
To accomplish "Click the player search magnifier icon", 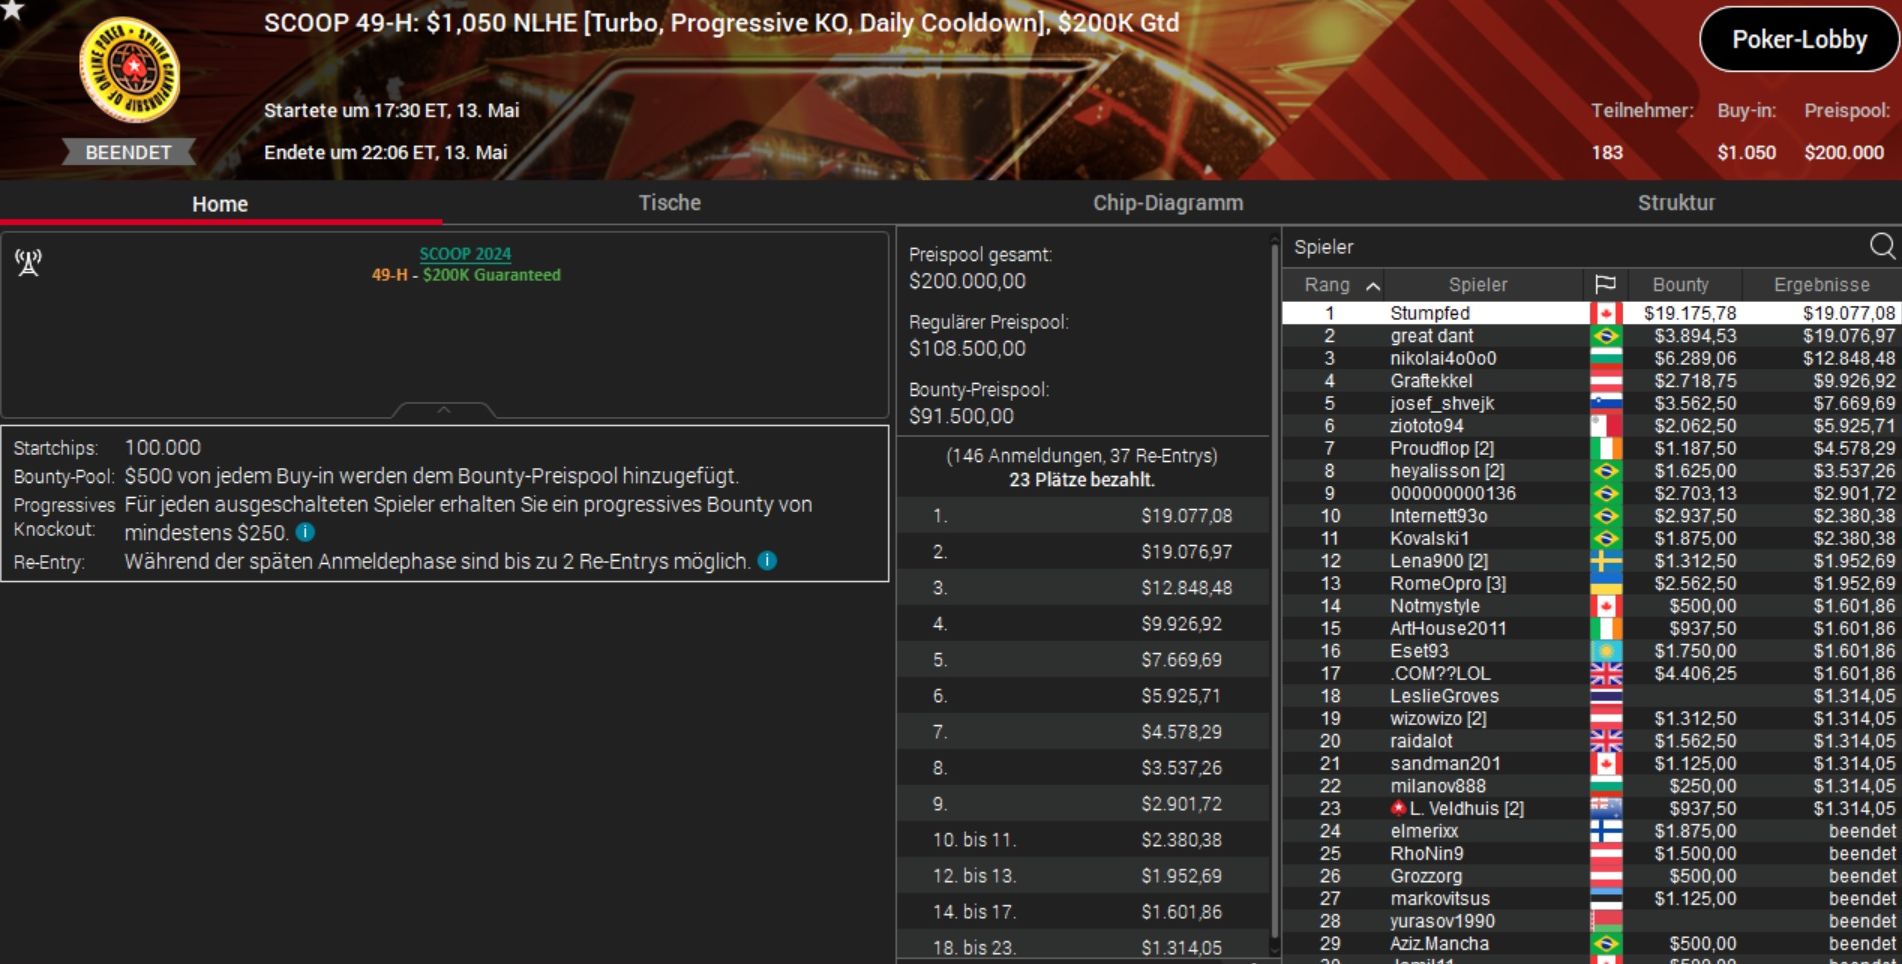I will point(1881,246).
